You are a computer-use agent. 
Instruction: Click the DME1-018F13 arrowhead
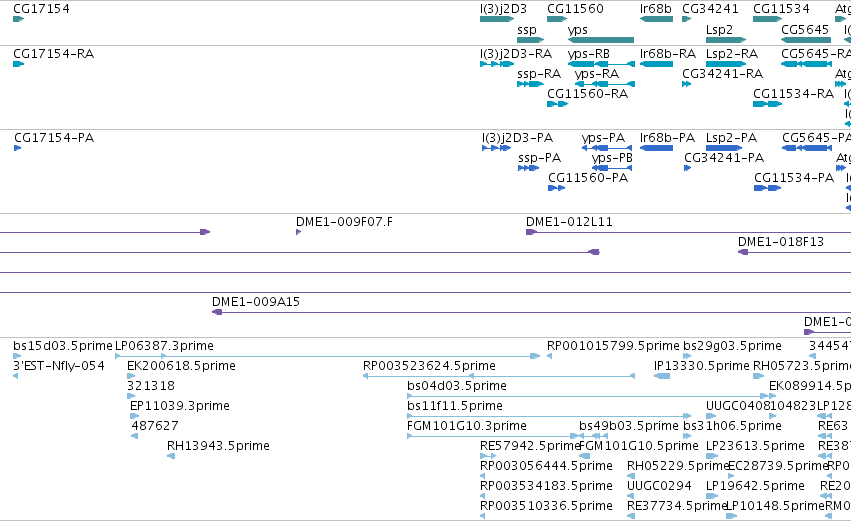click(x=743, y=252)
